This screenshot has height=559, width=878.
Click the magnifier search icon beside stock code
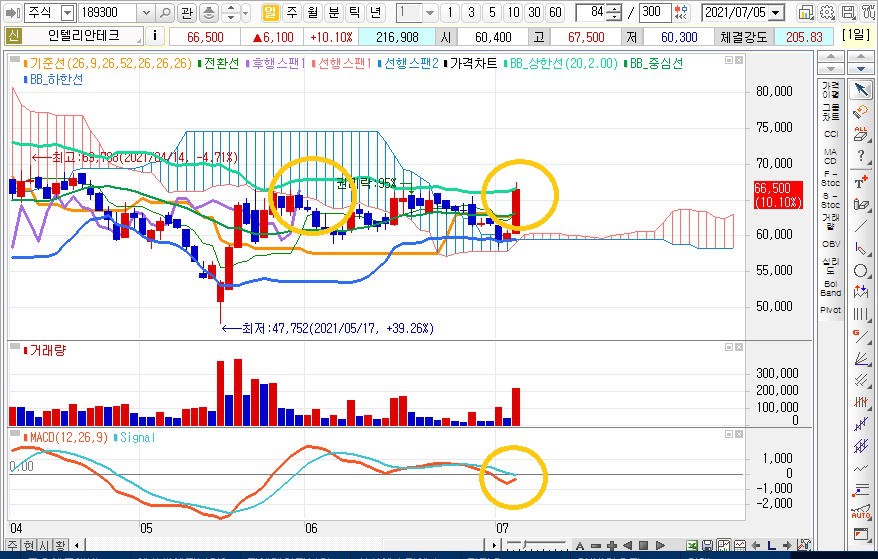click(x=165, y=12)
